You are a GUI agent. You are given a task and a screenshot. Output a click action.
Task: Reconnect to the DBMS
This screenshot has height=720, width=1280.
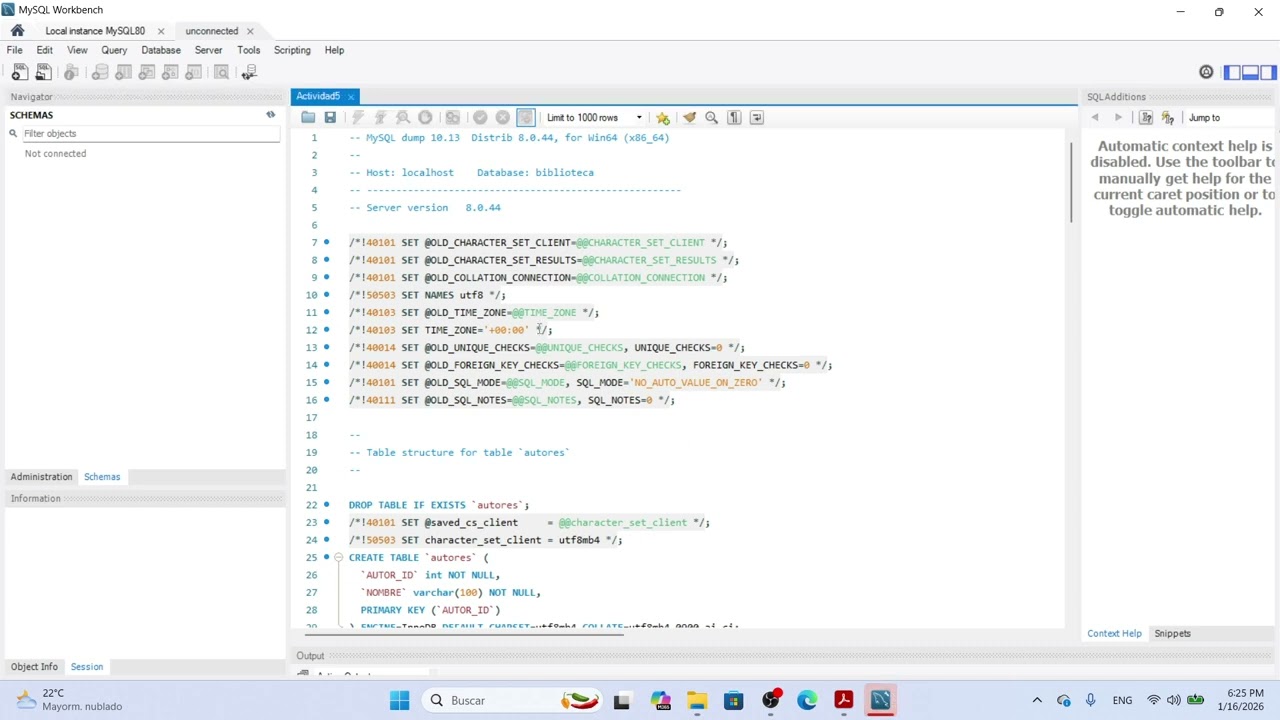pos(249,72)
